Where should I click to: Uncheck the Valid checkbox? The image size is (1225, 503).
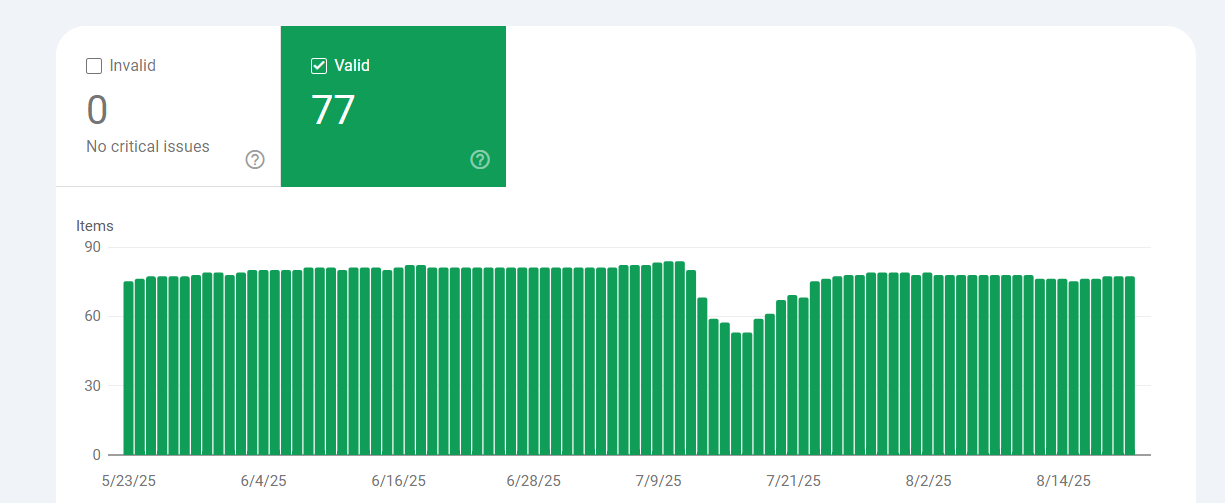[319, 66]
